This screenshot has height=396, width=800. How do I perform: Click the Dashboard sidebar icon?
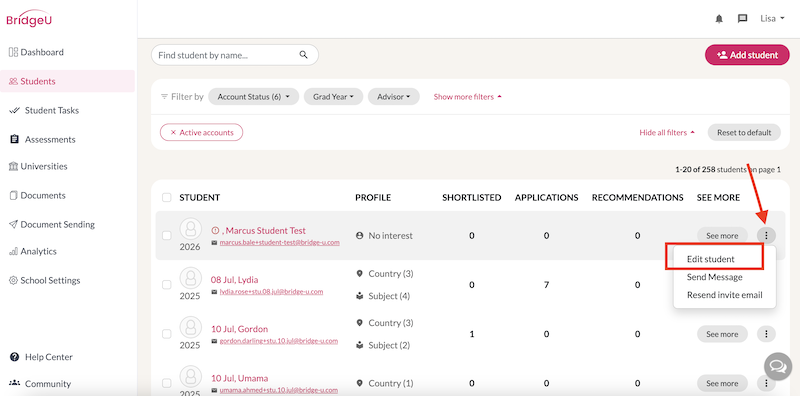(x=13, y=52)
